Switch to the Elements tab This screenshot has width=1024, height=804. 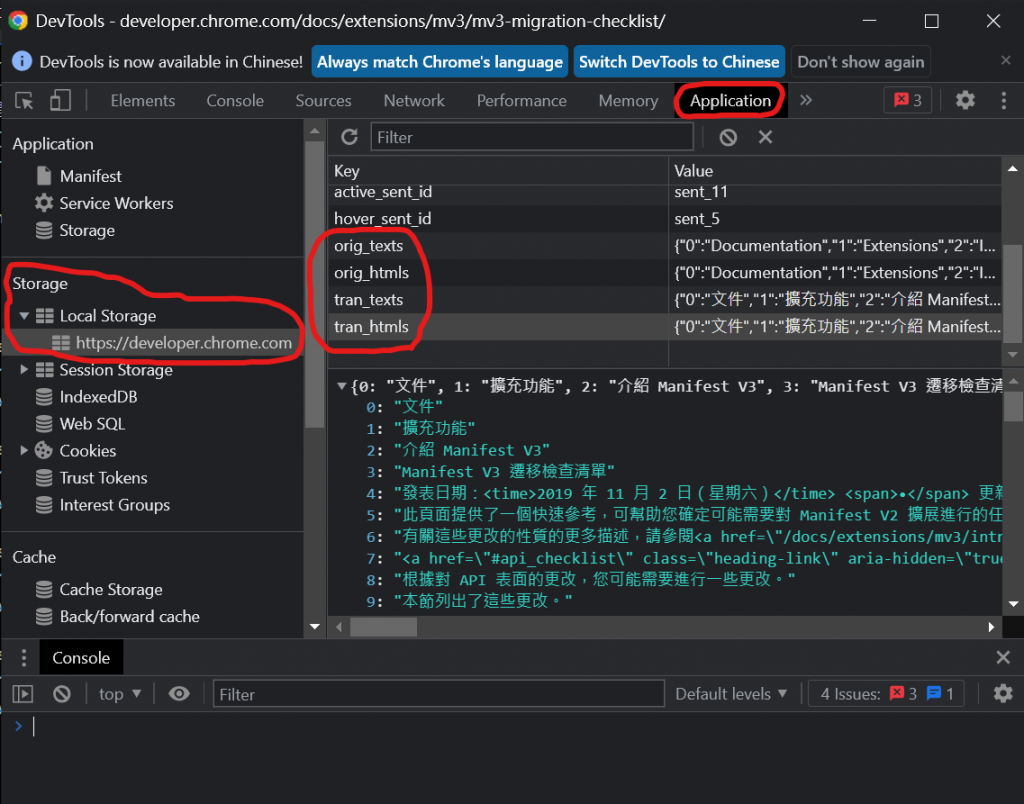pyautogui.click(x=142, y=101)
